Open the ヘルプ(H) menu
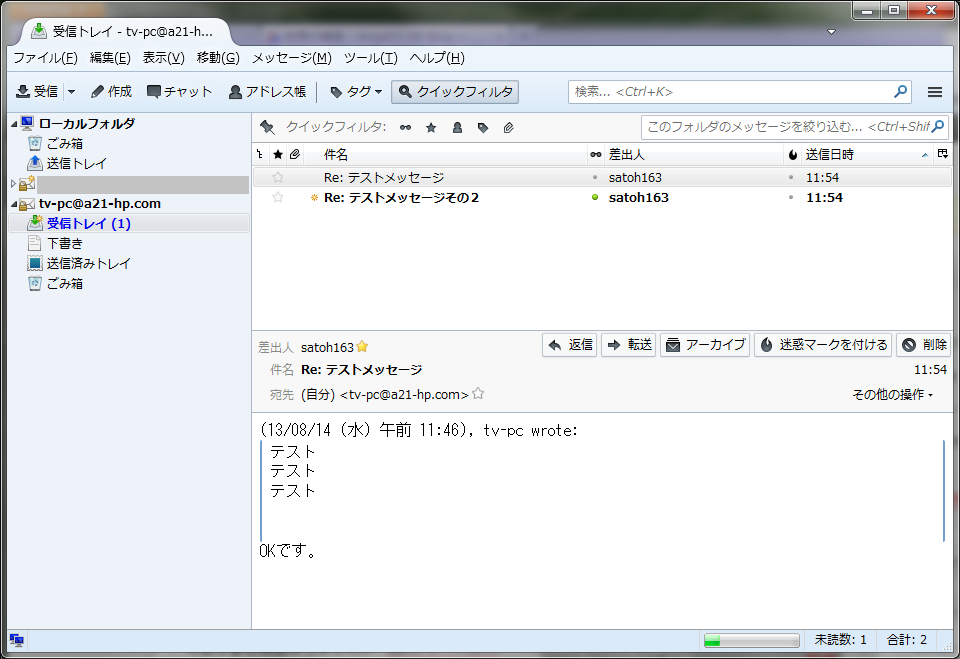Viewport: 960px width, 659px height. pyautogui.click(x=437, y=58)
